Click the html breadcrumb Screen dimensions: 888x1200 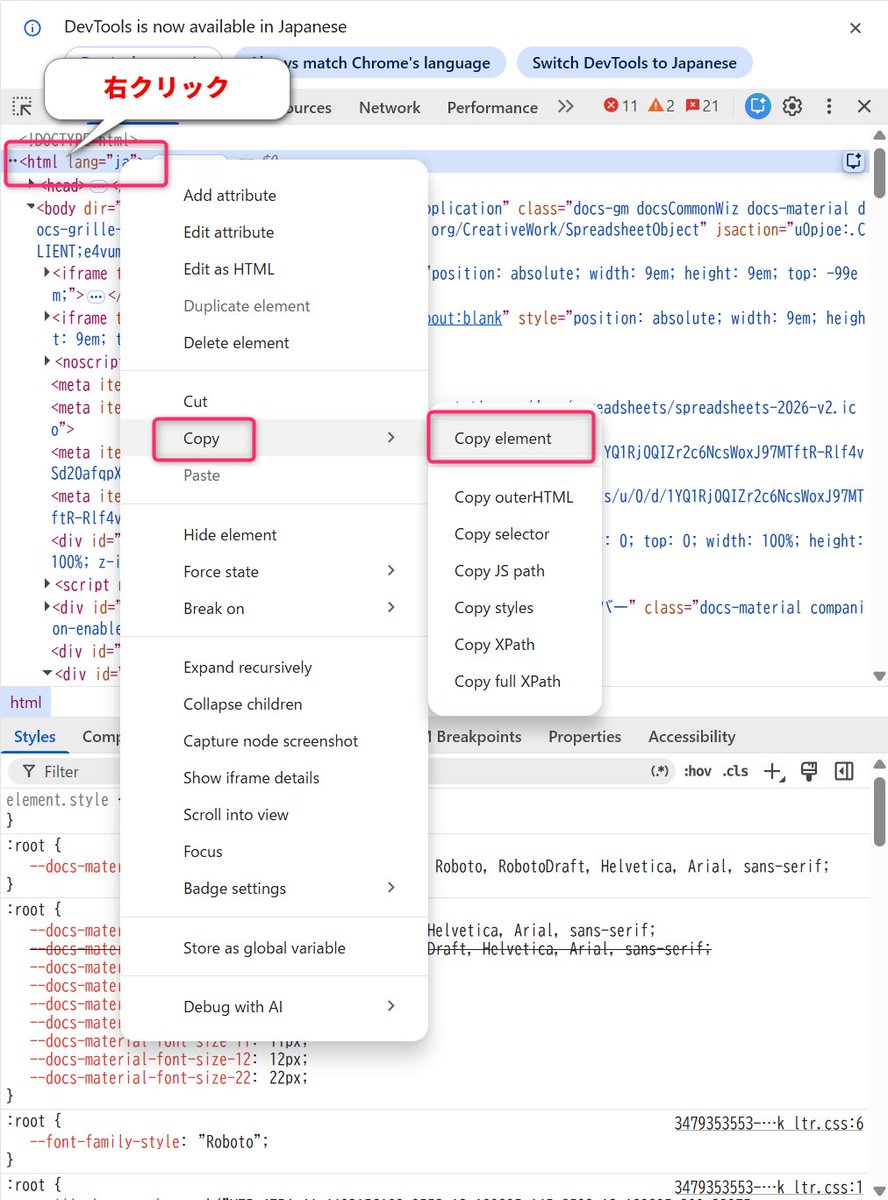coord(25,702)
